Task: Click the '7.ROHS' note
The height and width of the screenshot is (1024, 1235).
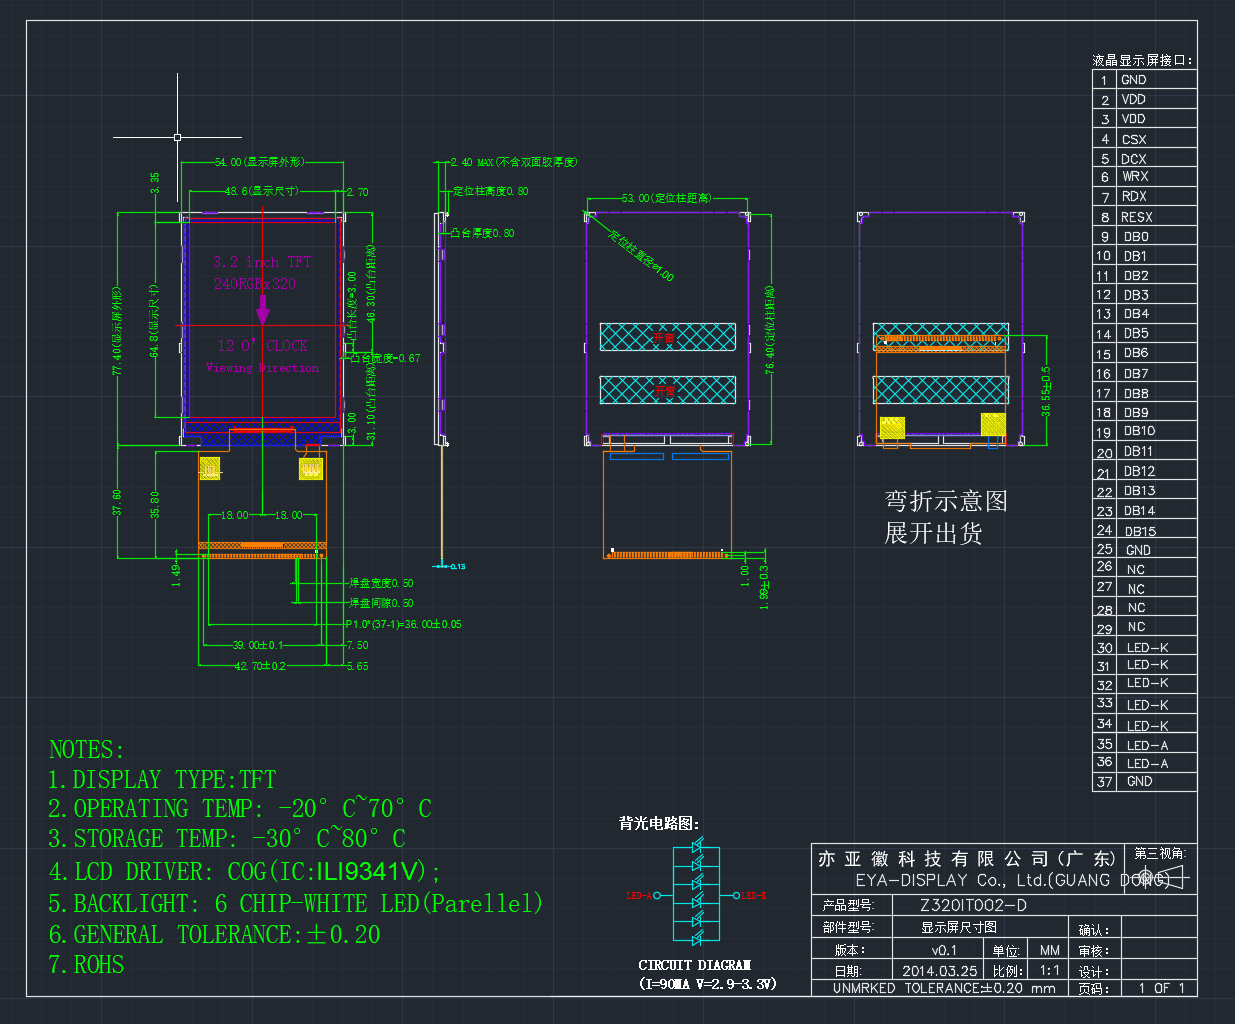Action: [86, 964]
